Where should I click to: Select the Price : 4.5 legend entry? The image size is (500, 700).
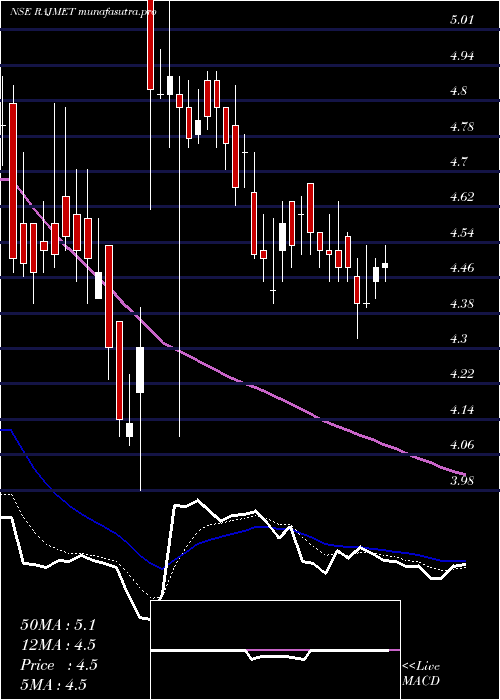[59, 665]
